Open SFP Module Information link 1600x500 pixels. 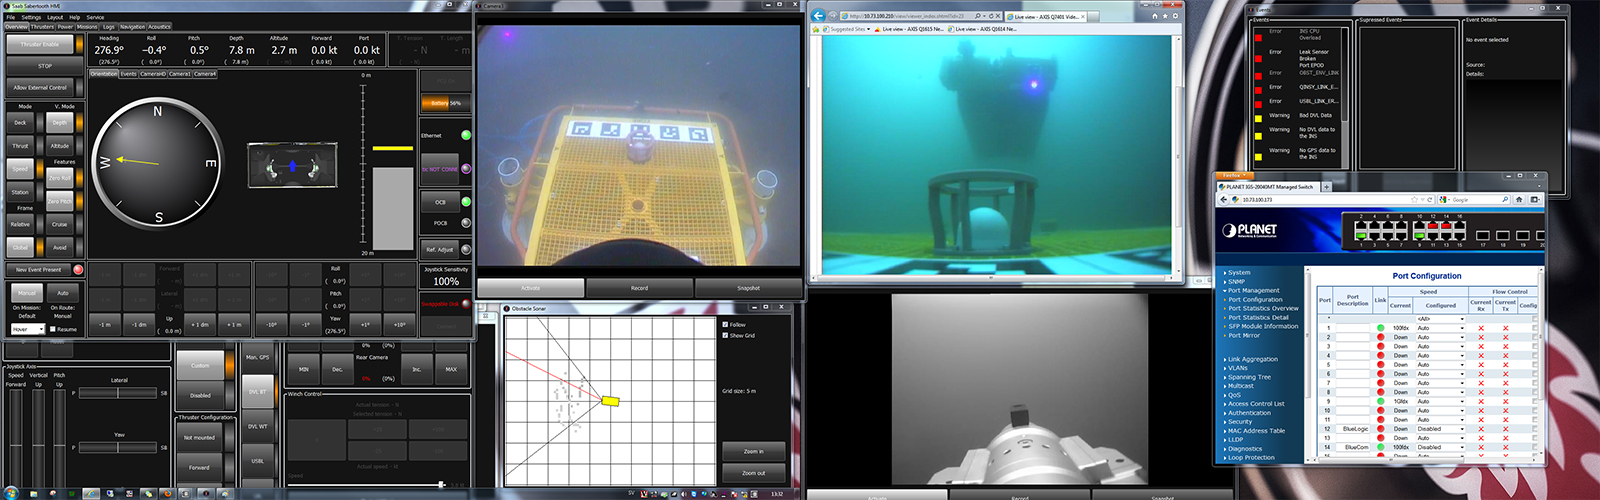pos(1263,326)
